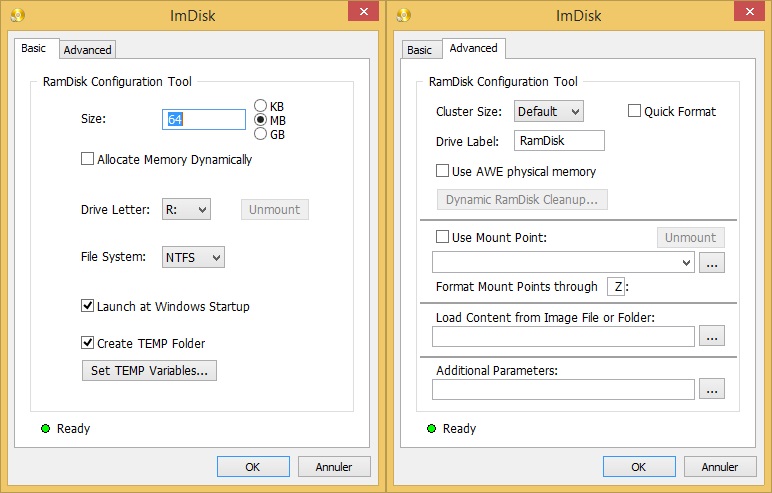Enable Use AWE physical memory
The height and width of the screenshot is (493, 772).
point(443,171)
